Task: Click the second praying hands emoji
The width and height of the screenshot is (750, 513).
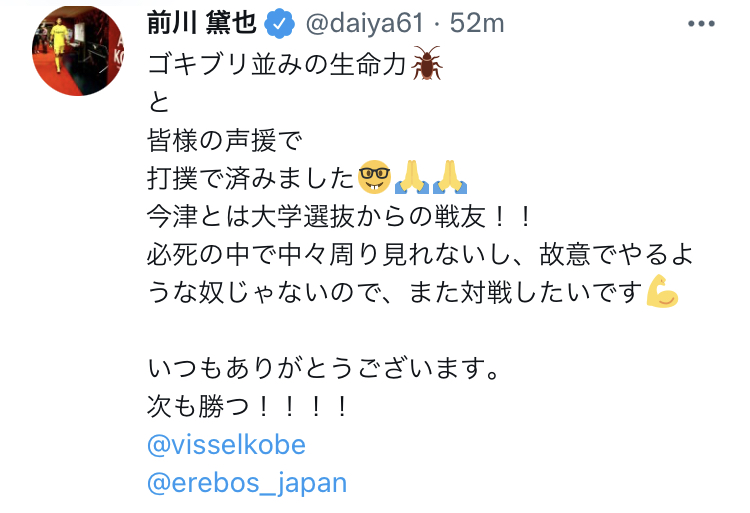Action: tap(449, 179)
